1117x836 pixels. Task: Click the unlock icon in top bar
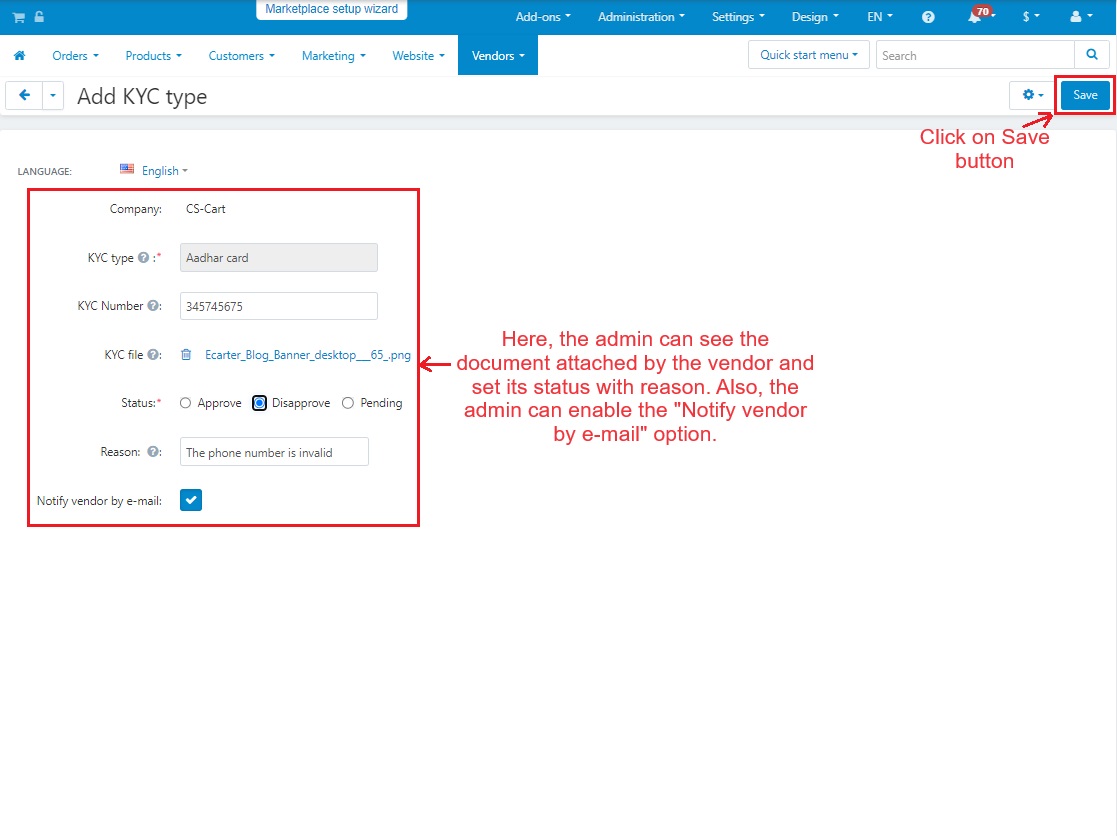coord(39,16)
